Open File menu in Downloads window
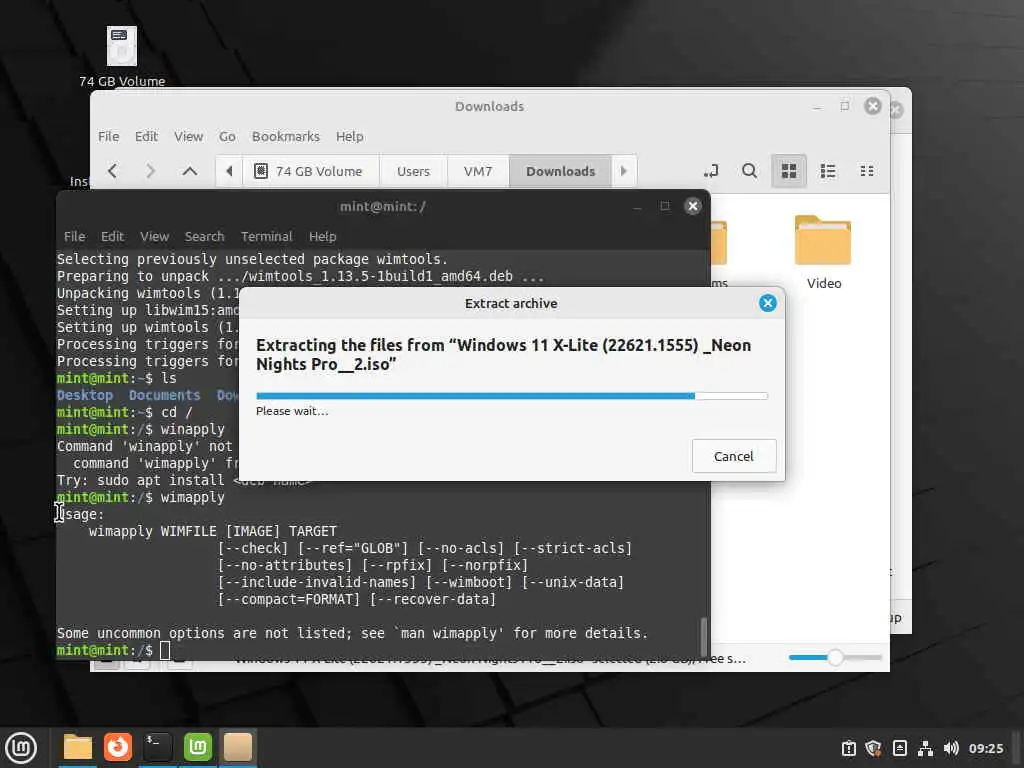 pyautogui.click(x=108, y=136)
